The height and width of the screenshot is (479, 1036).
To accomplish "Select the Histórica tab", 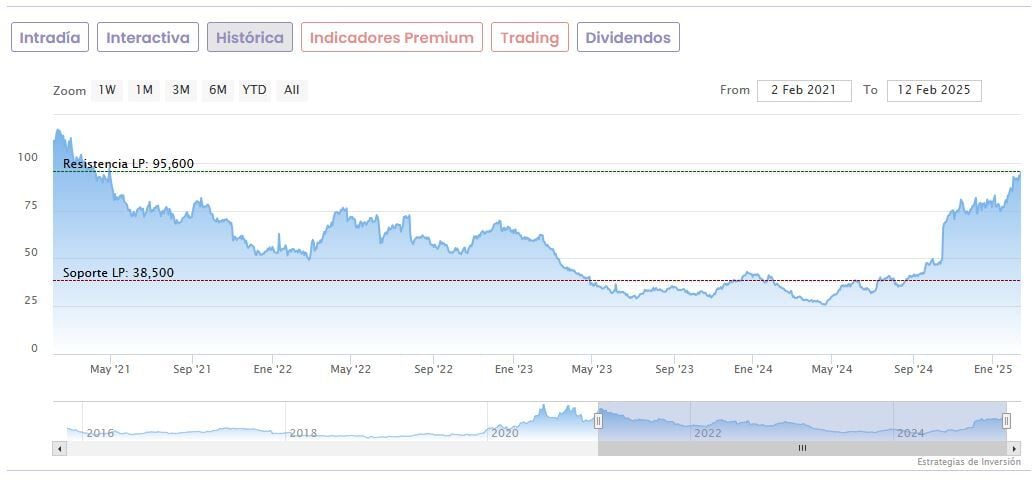I will (x=250, y=38).
